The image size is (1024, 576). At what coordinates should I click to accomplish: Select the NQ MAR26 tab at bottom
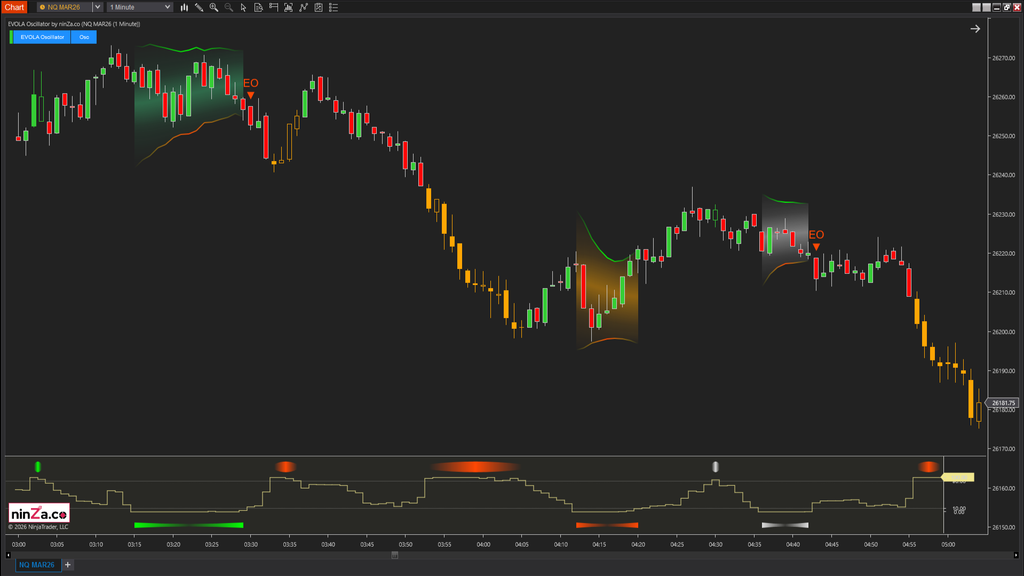[x=37, y=565]
